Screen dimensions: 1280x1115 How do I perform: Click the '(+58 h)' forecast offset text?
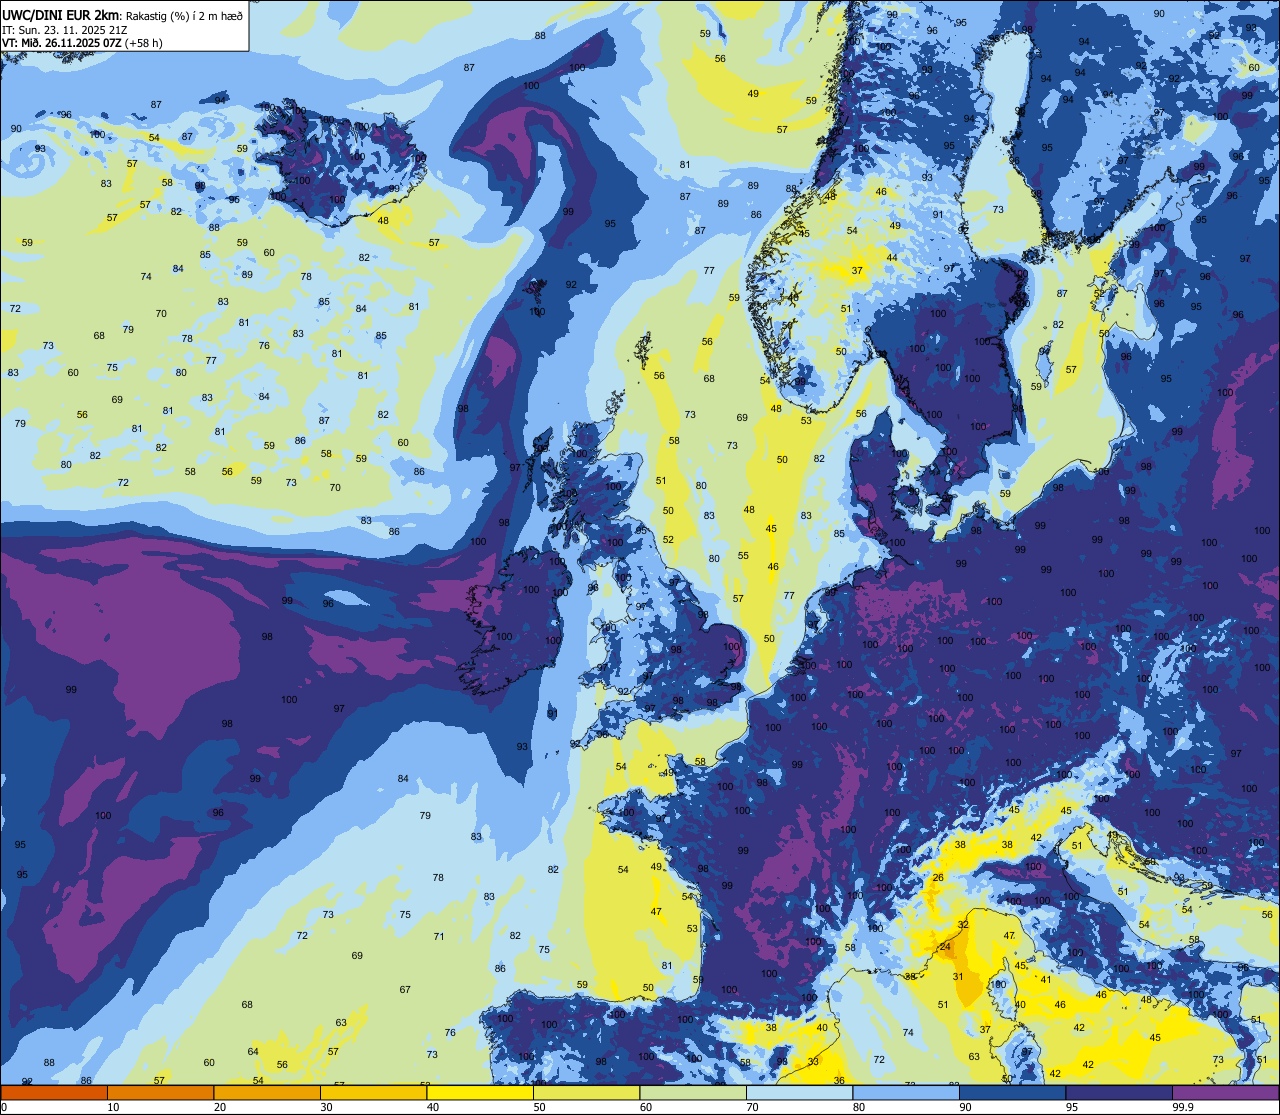coord(144,43)
